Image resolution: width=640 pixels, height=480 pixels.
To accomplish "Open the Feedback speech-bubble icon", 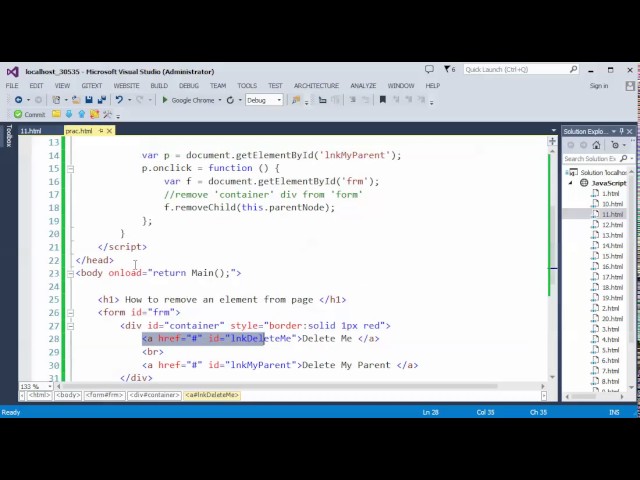I will (x=429, y=69).
